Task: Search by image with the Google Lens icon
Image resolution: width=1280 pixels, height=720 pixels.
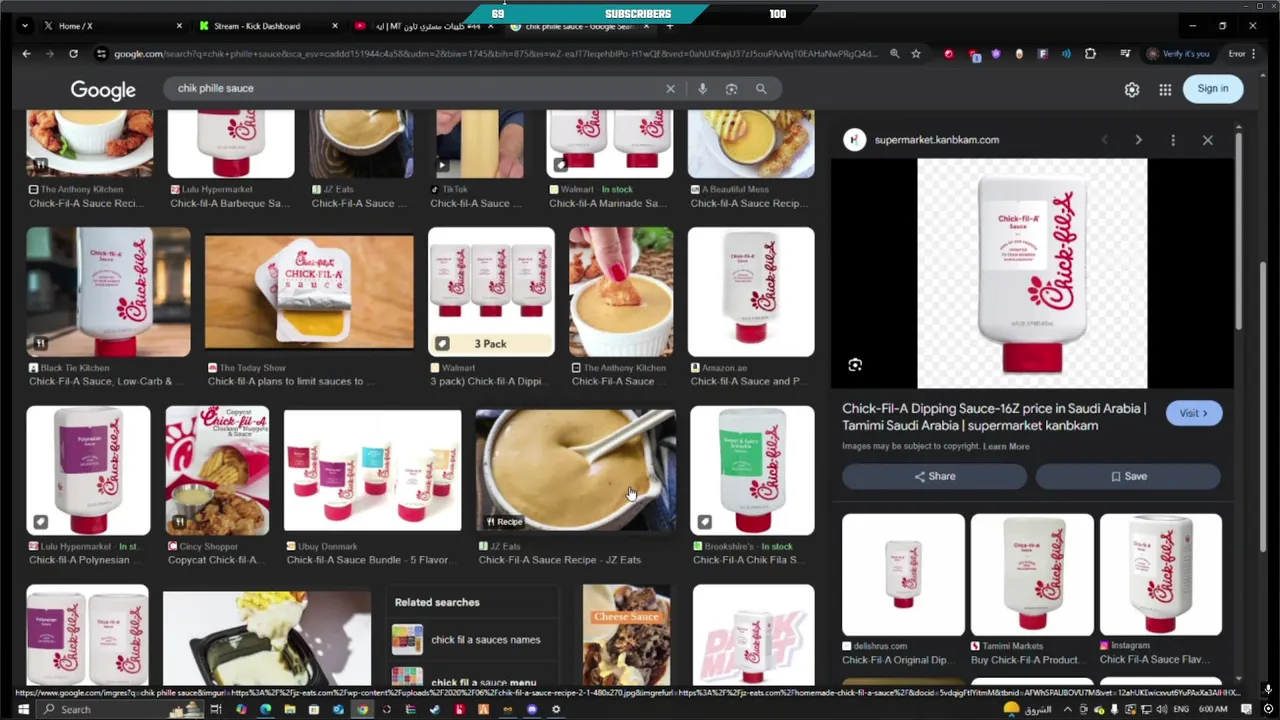Action: pyautogui.click(x=731, y=89)
